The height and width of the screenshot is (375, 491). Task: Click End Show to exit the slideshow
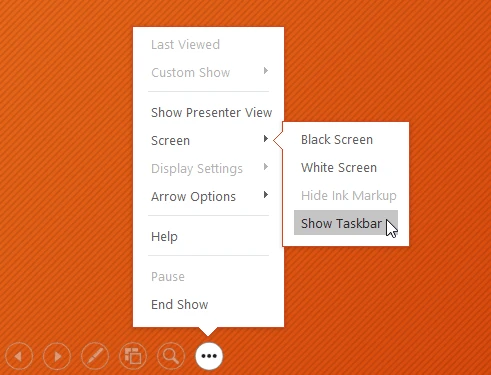pyautogui.click(x=180, y=305)
